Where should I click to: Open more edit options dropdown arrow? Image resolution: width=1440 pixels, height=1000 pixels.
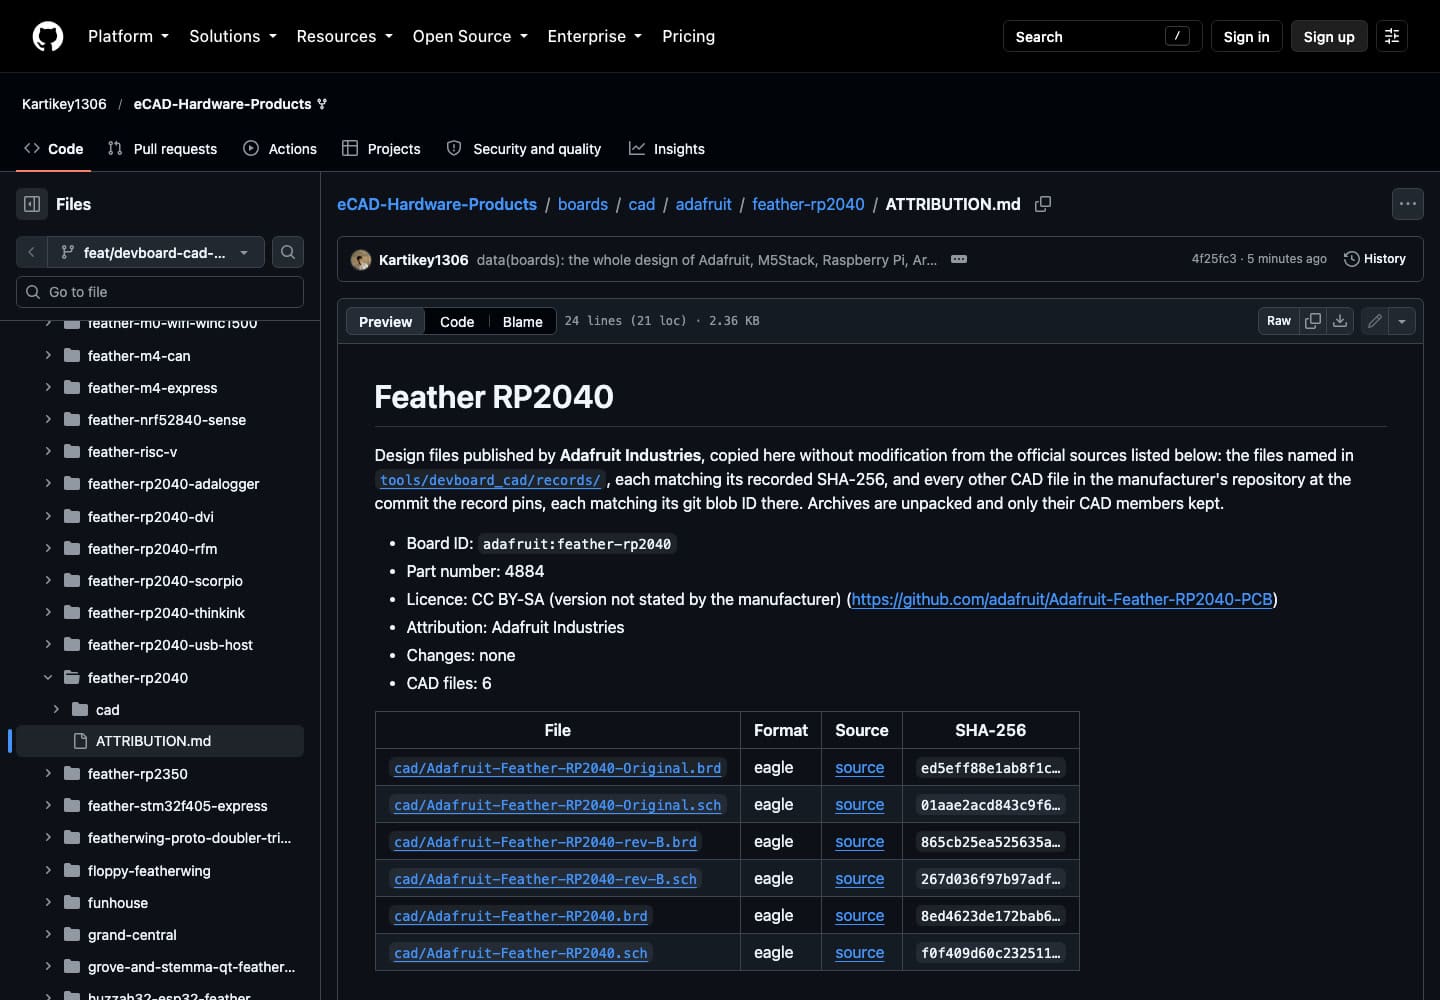[1402, 321]
